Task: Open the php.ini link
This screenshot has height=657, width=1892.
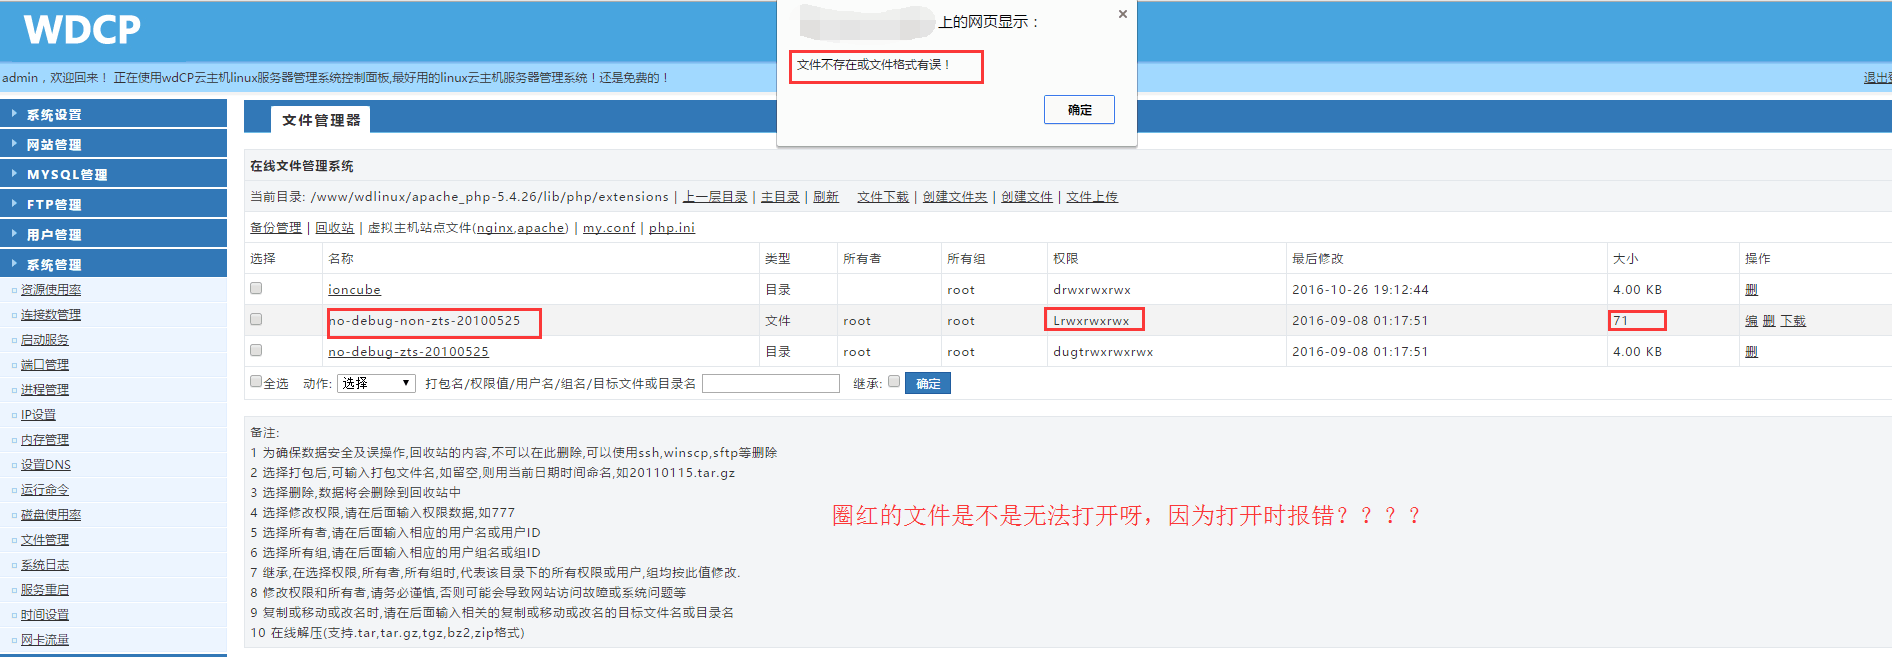Action: click(x=671, y=228)
